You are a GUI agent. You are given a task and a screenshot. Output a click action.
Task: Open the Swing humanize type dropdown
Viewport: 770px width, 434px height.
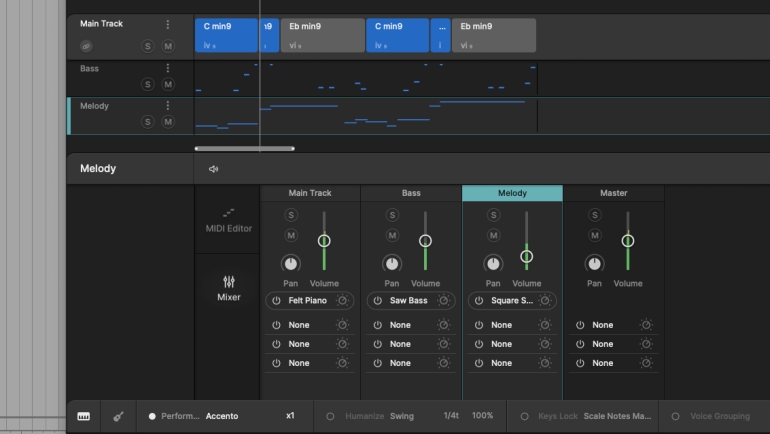point(402,416)
